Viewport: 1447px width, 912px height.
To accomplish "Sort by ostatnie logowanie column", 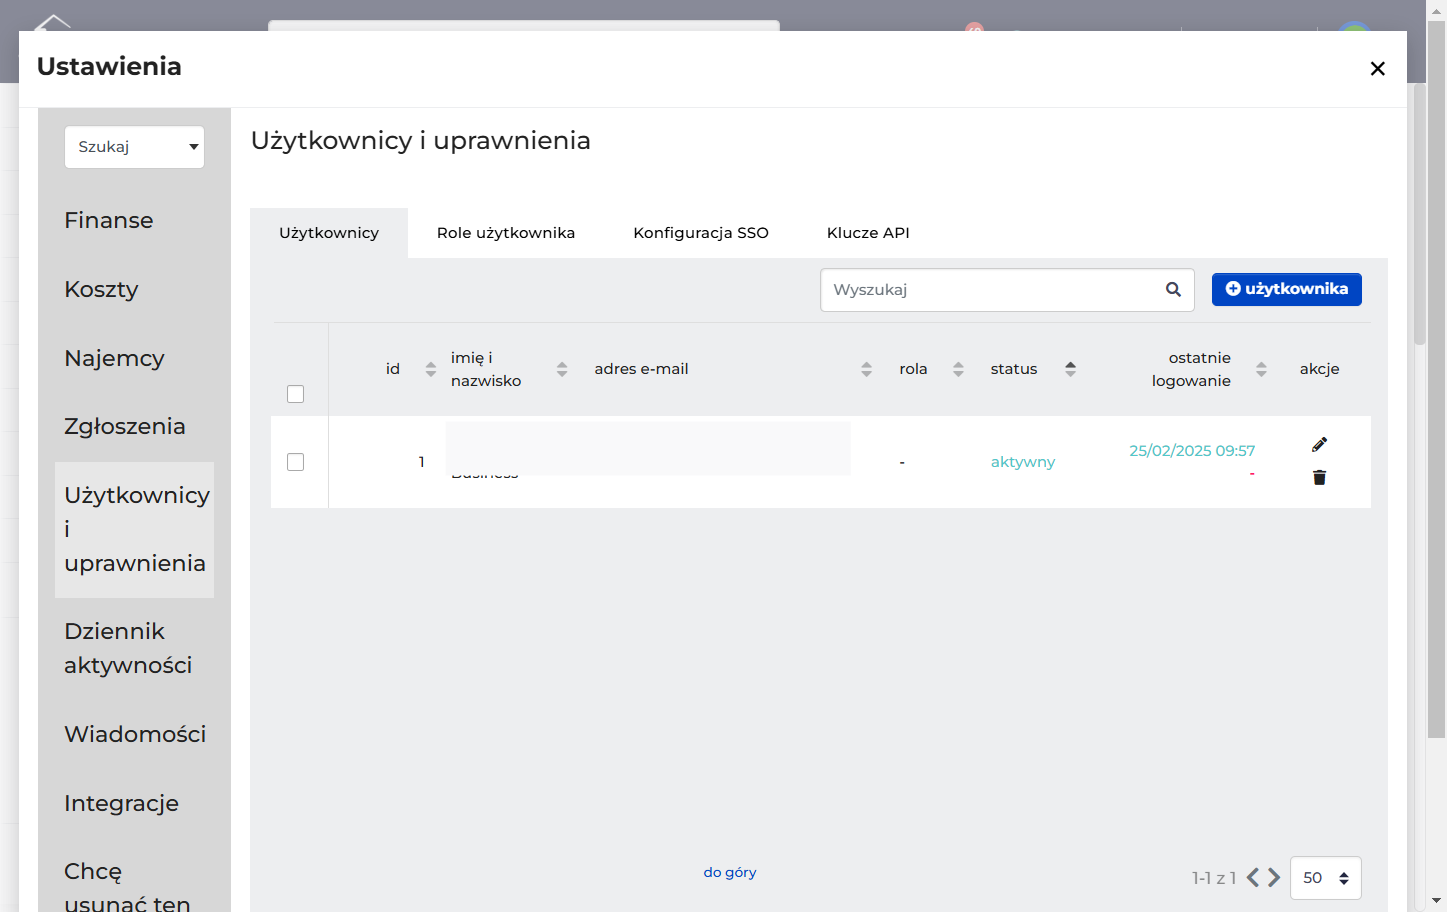I will (x=1261, y=369).
